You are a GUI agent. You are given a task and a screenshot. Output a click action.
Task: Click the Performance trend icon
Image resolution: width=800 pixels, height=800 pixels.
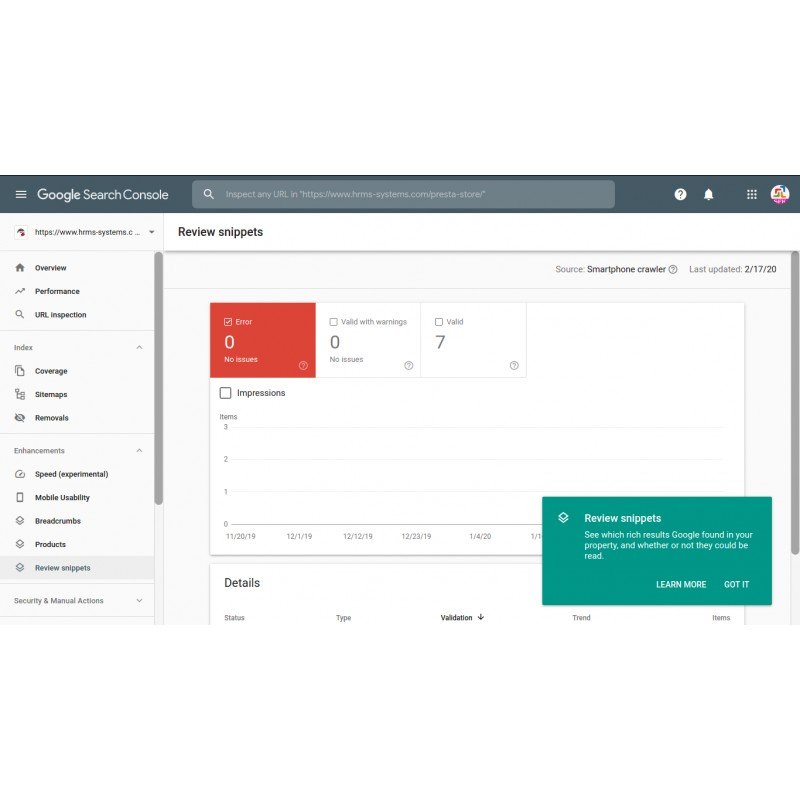coord(20,291)
